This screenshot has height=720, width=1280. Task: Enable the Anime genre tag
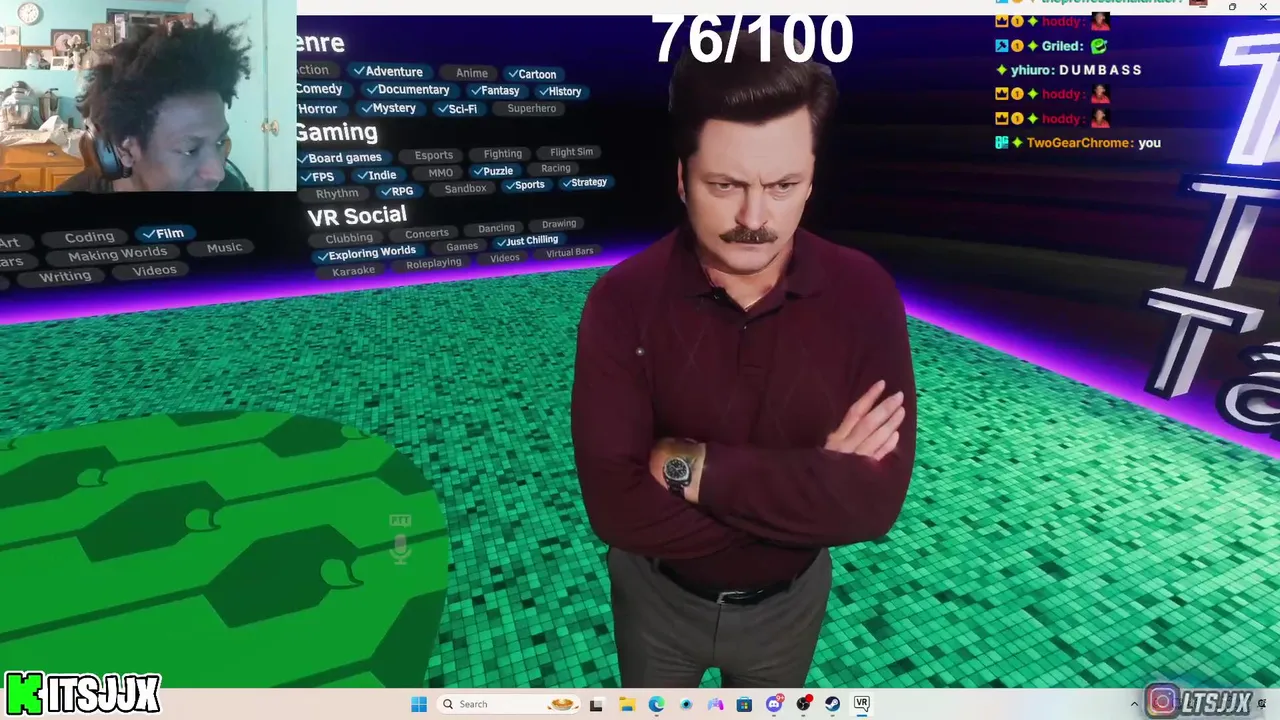pos(472,73)
